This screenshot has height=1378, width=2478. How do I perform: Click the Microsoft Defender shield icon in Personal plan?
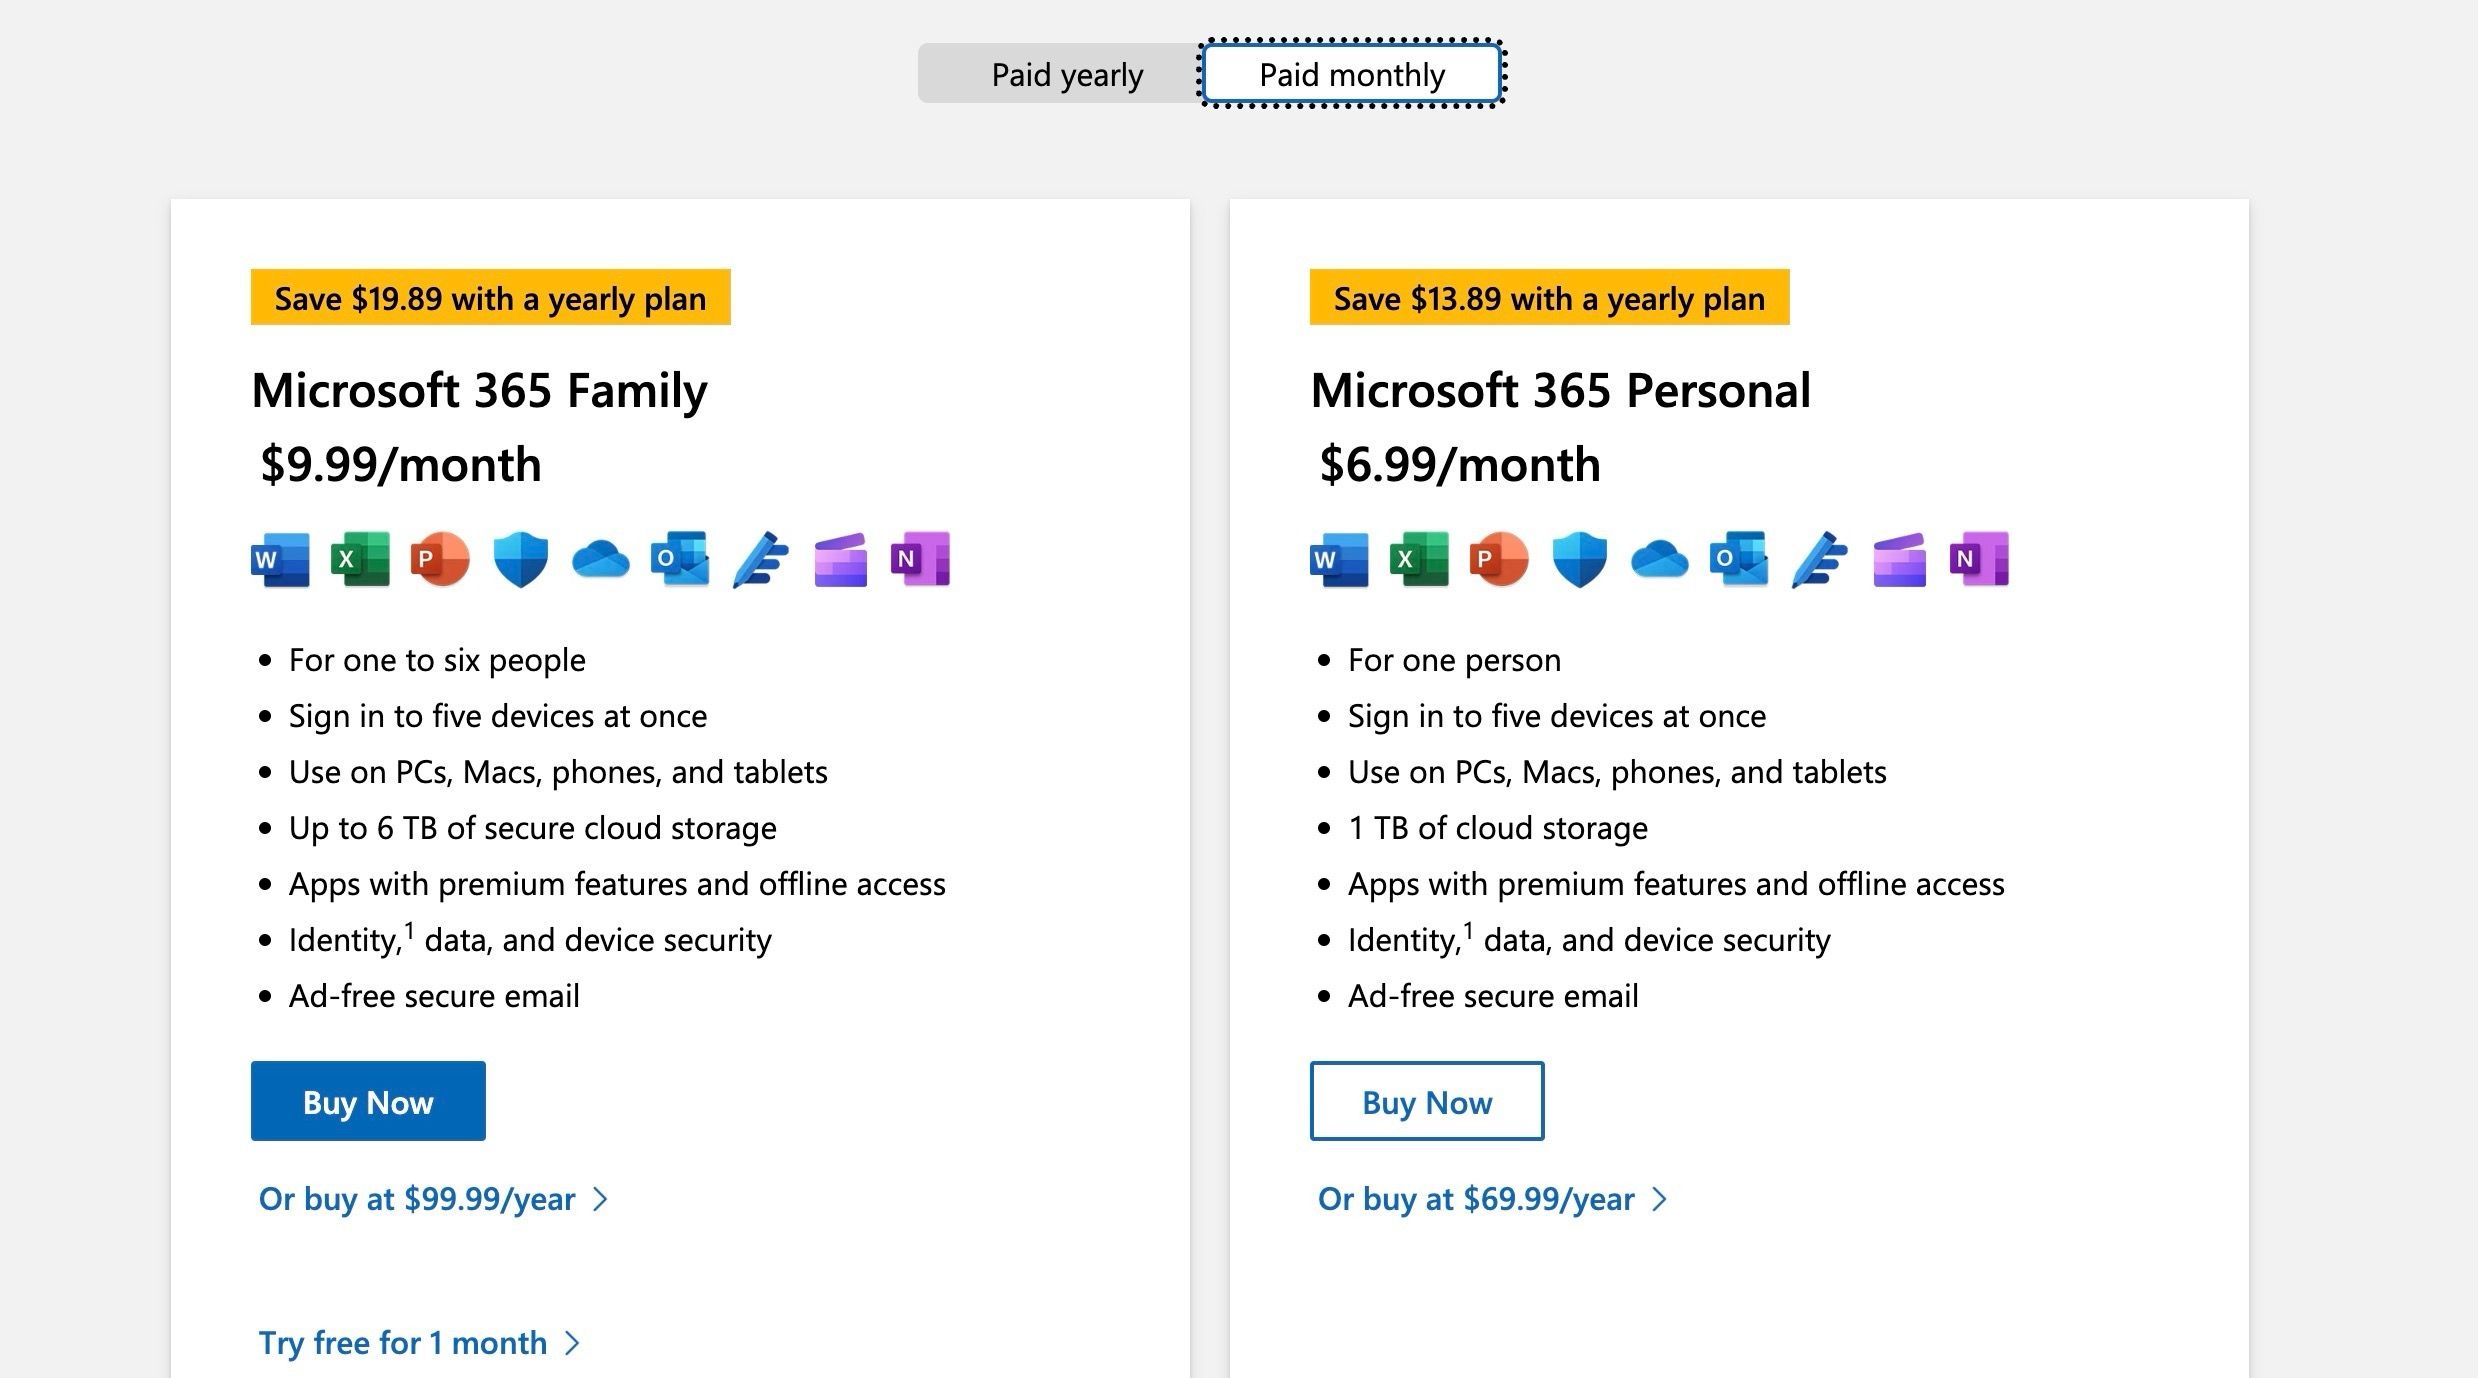[x=1578, y=559]
